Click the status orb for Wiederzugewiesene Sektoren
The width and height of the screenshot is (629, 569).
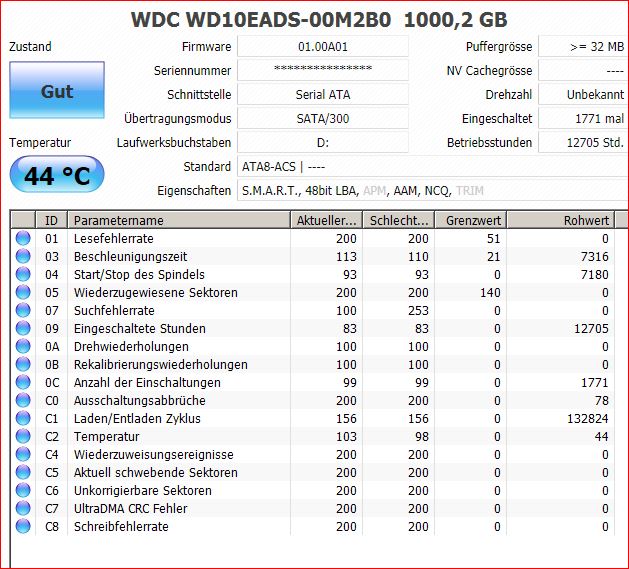click(x=23, y=292)
